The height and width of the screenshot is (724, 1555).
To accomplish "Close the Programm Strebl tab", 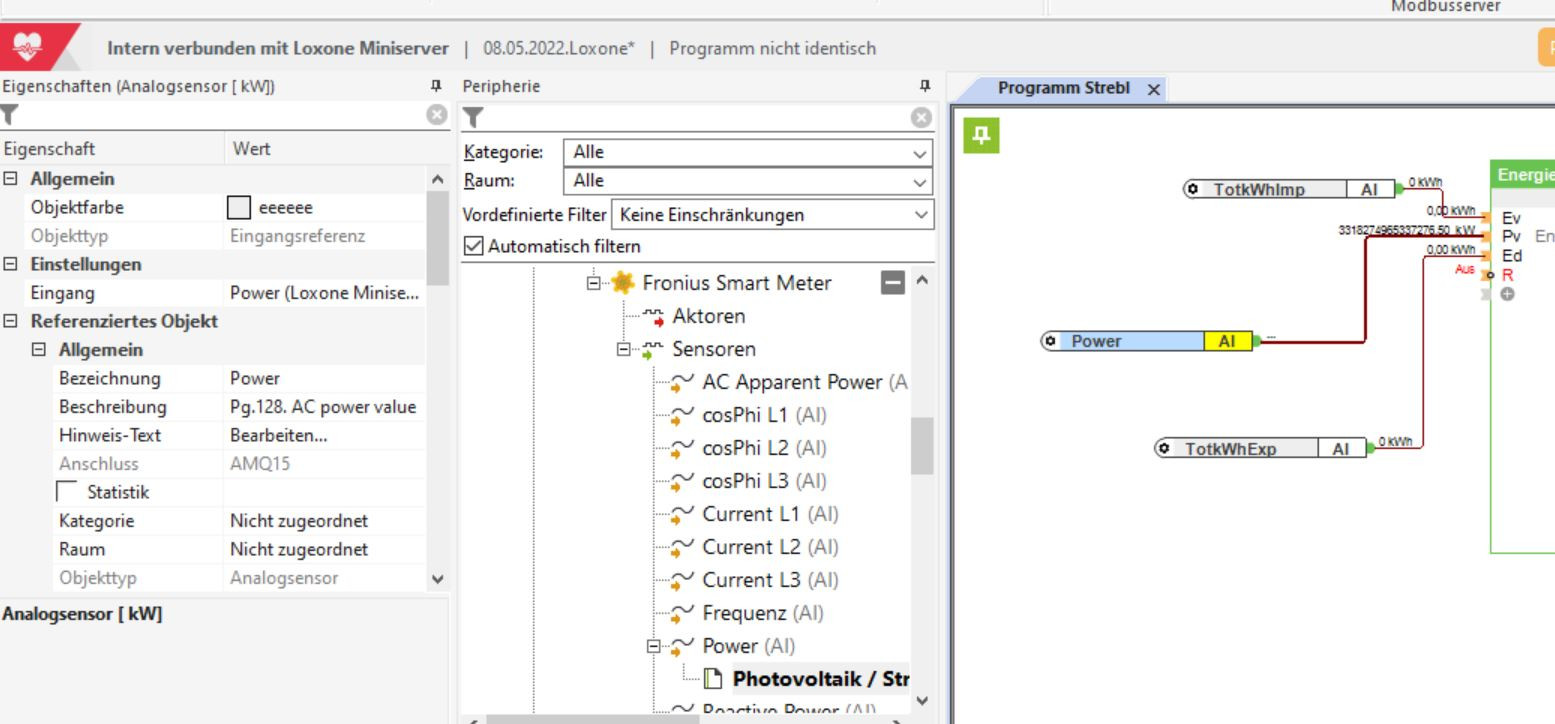I will point(1154,89).
